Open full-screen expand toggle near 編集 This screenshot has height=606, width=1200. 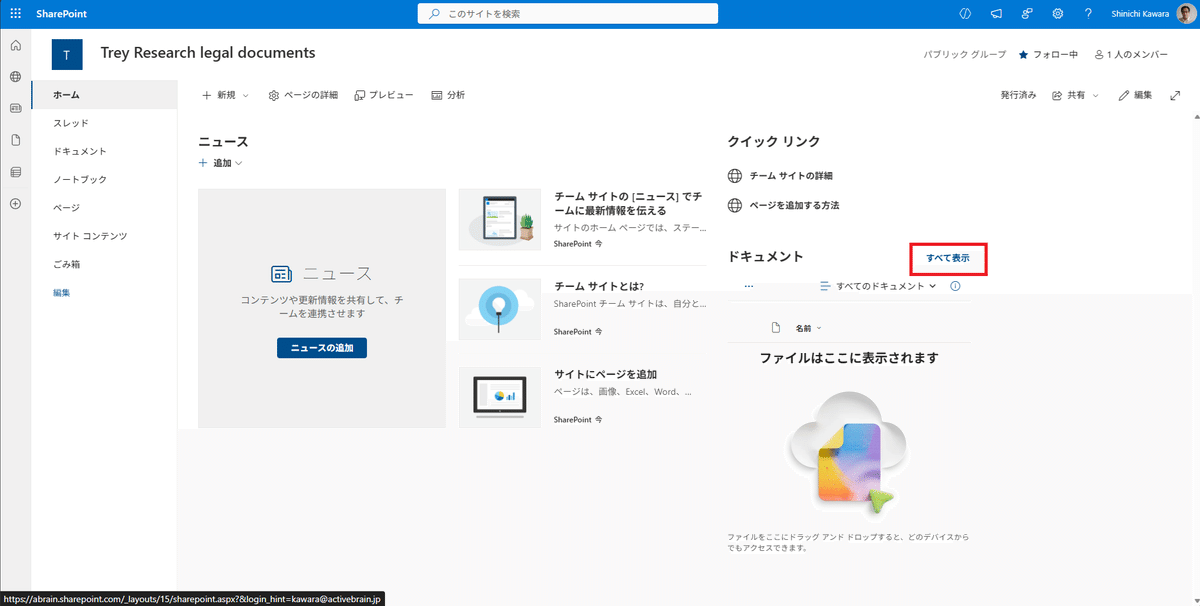click(1175, 94)
